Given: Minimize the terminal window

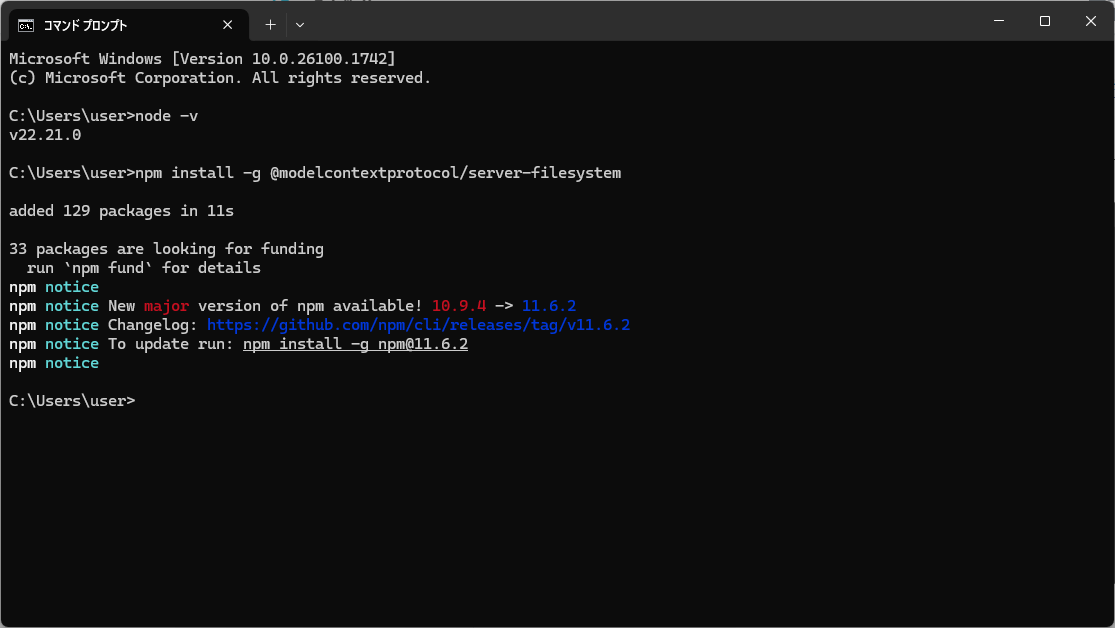Looking at the screenshot, I should [999, 21].
